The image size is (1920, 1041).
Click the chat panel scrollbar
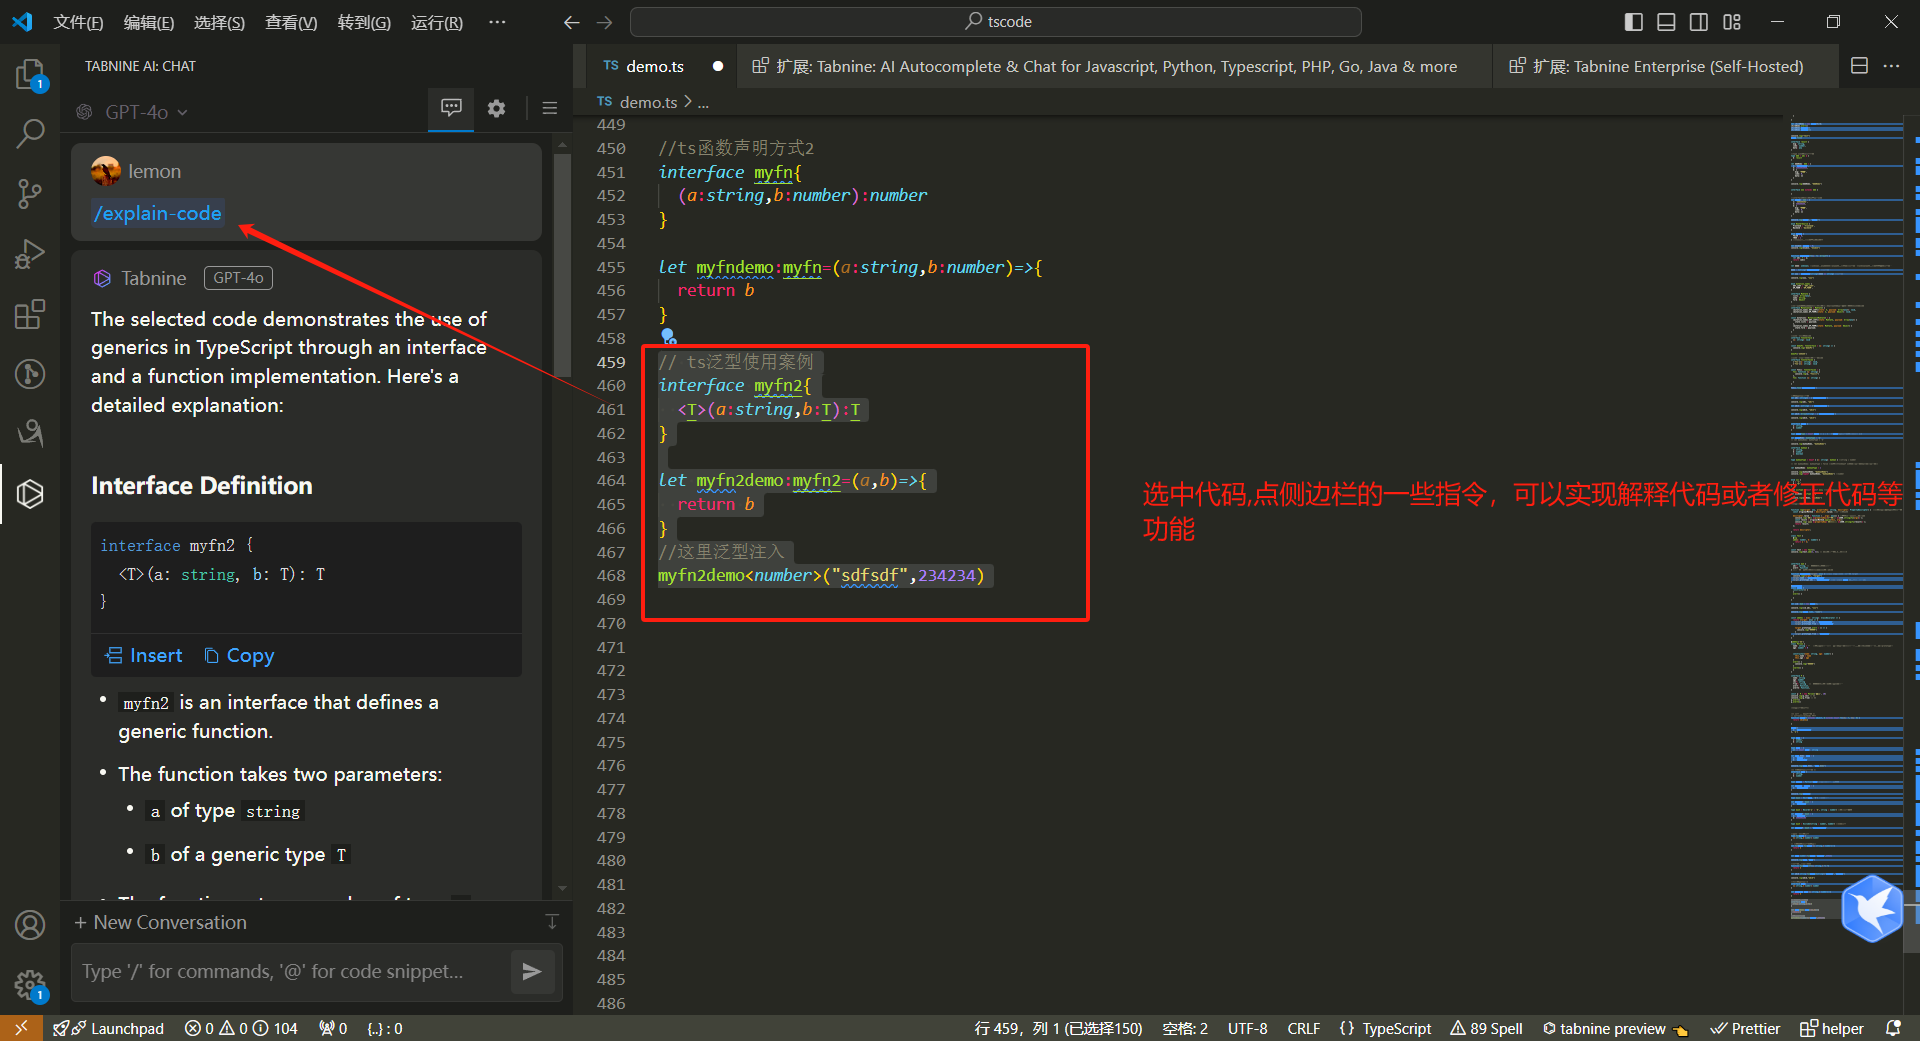[562, 265]
